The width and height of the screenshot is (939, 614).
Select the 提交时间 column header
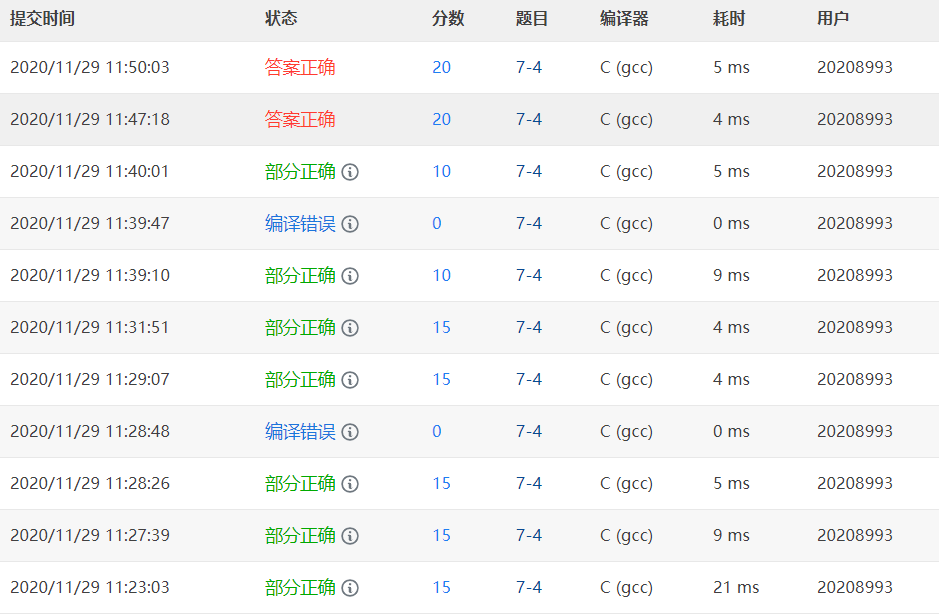point(43,19)
